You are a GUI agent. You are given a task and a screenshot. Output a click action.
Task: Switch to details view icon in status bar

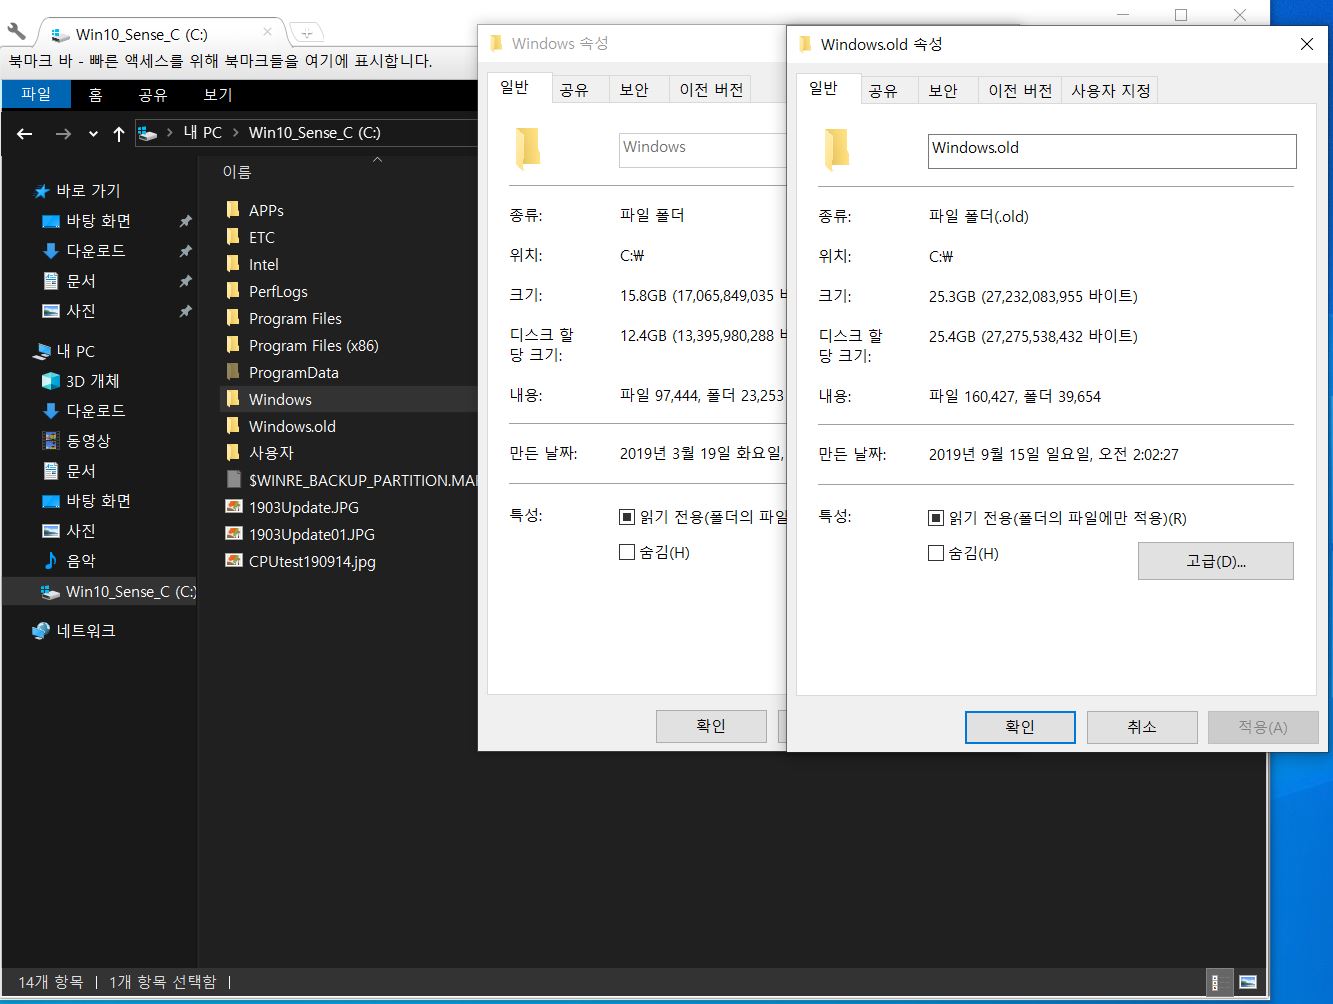click(1218, 982)
